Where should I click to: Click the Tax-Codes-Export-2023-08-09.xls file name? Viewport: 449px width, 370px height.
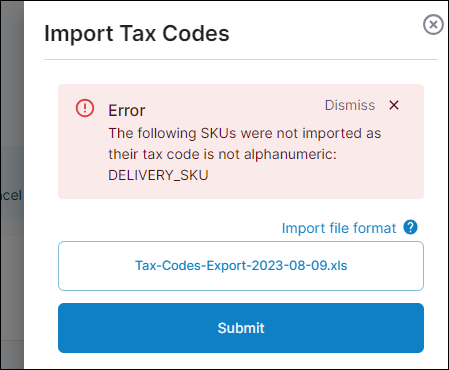tap(241, 266)
